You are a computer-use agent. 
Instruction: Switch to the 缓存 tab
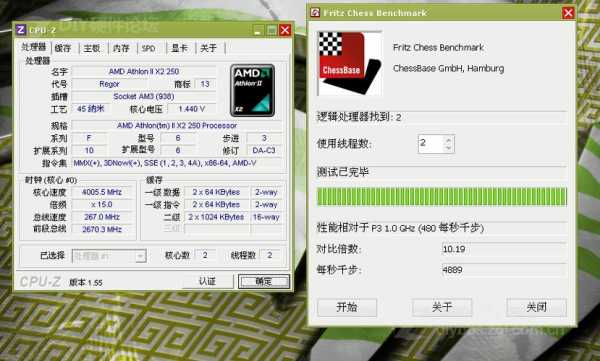[x=63, y=48]
